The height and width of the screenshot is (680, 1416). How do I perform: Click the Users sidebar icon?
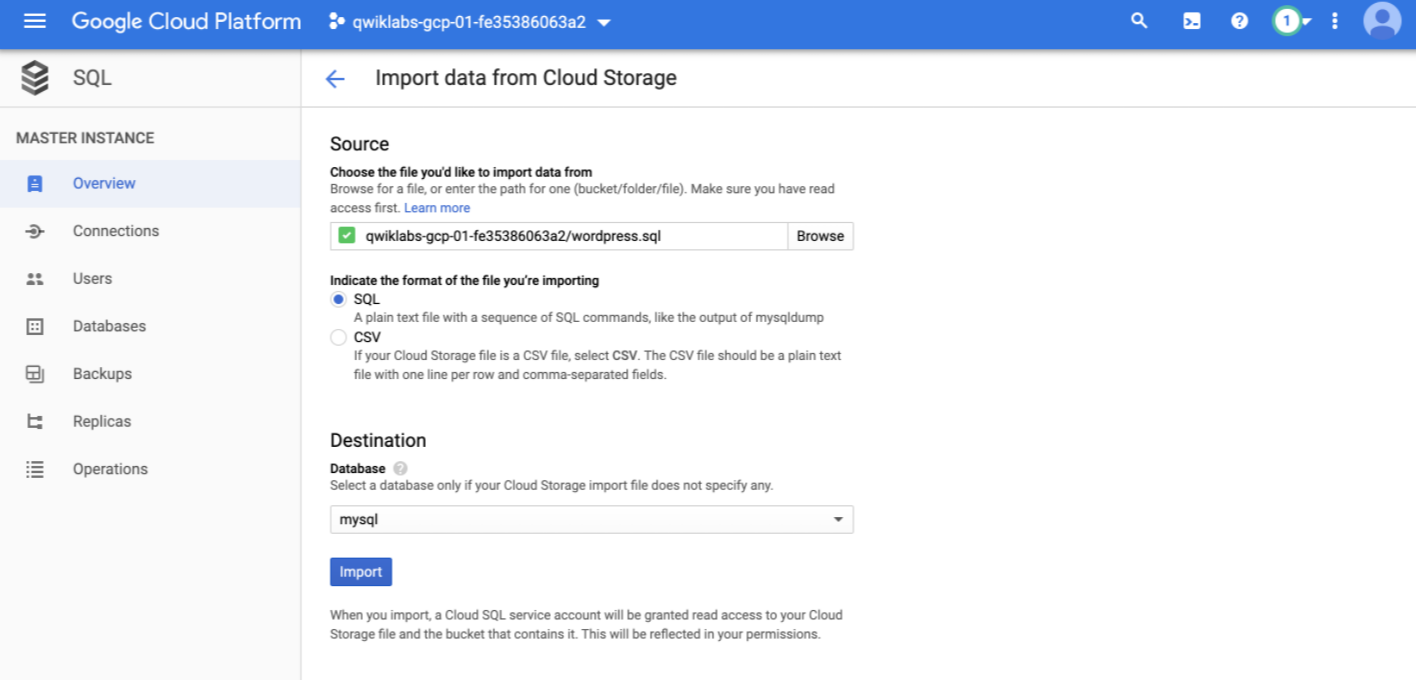[35, 279]
